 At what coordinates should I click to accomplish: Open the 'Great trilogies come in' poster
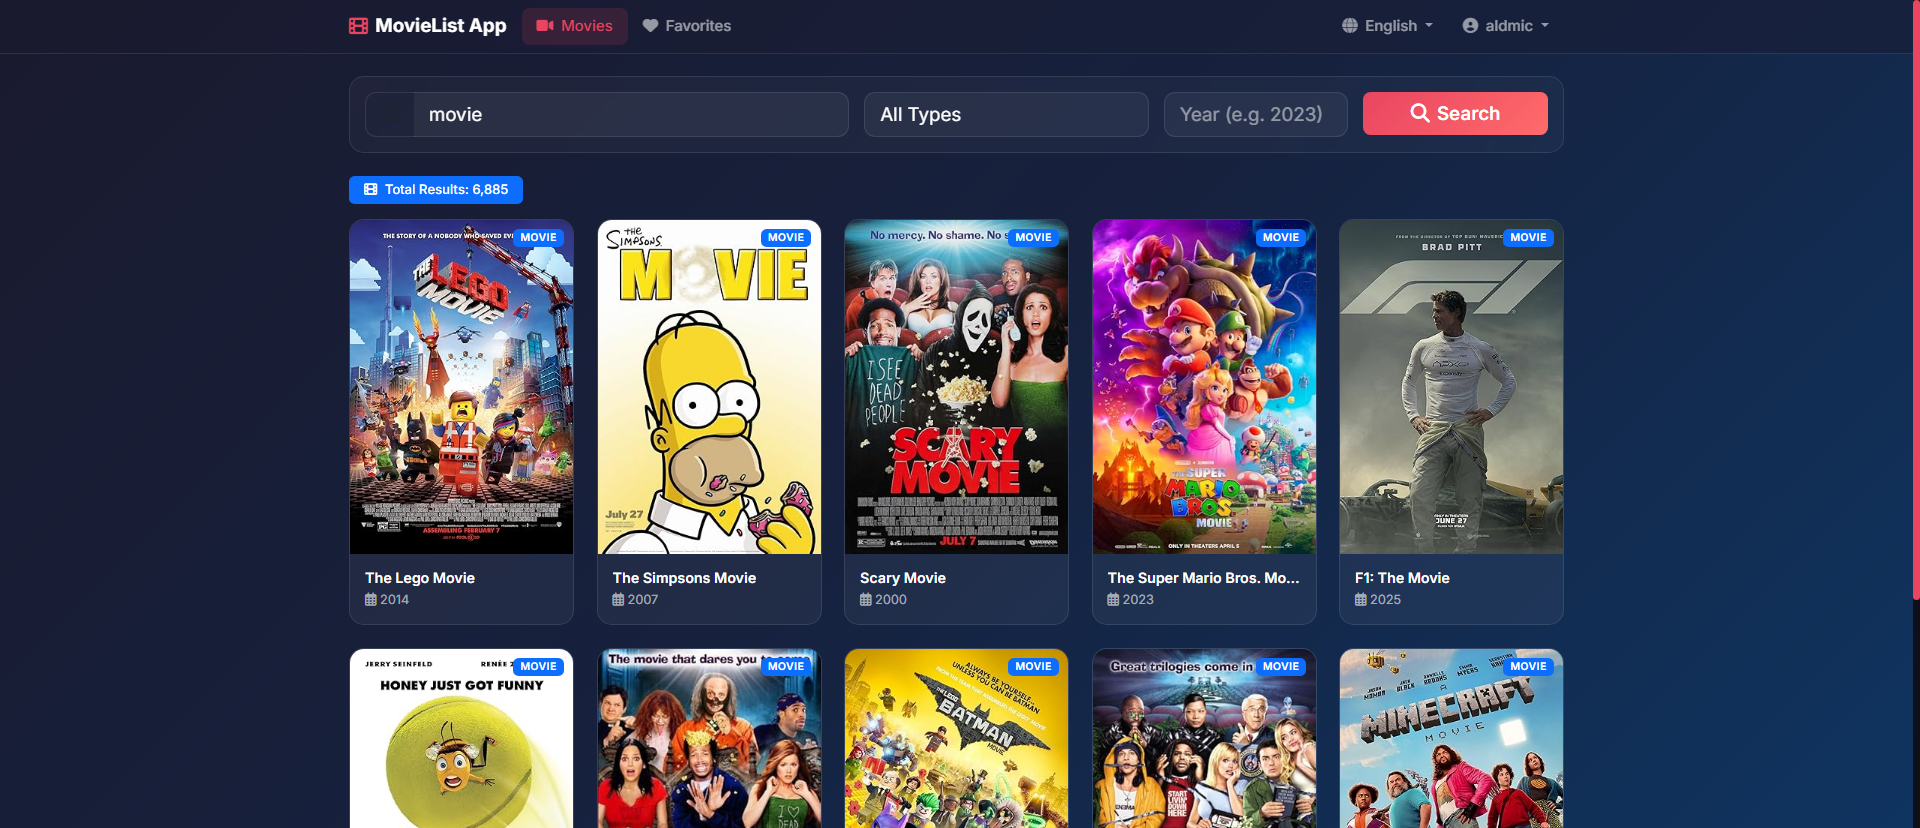[x=1204, y=739]
